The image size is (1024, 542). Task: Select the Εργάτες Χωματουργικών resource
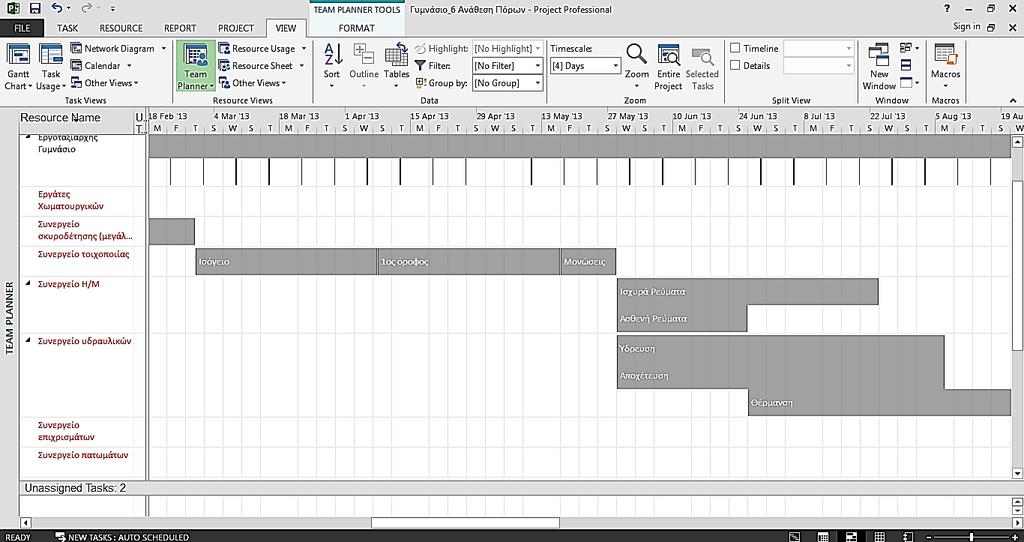pyautogui.click(x=71, y=200)
